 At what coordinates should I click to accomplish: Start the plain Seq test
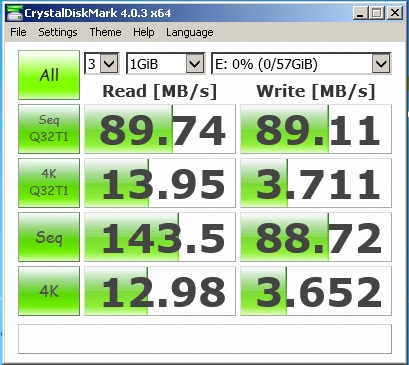[x=49, y=237]
